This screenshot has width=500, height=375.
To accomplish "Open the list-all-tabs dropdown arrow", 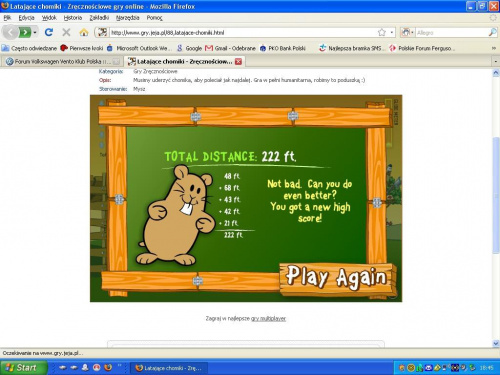I will point(495,61).
